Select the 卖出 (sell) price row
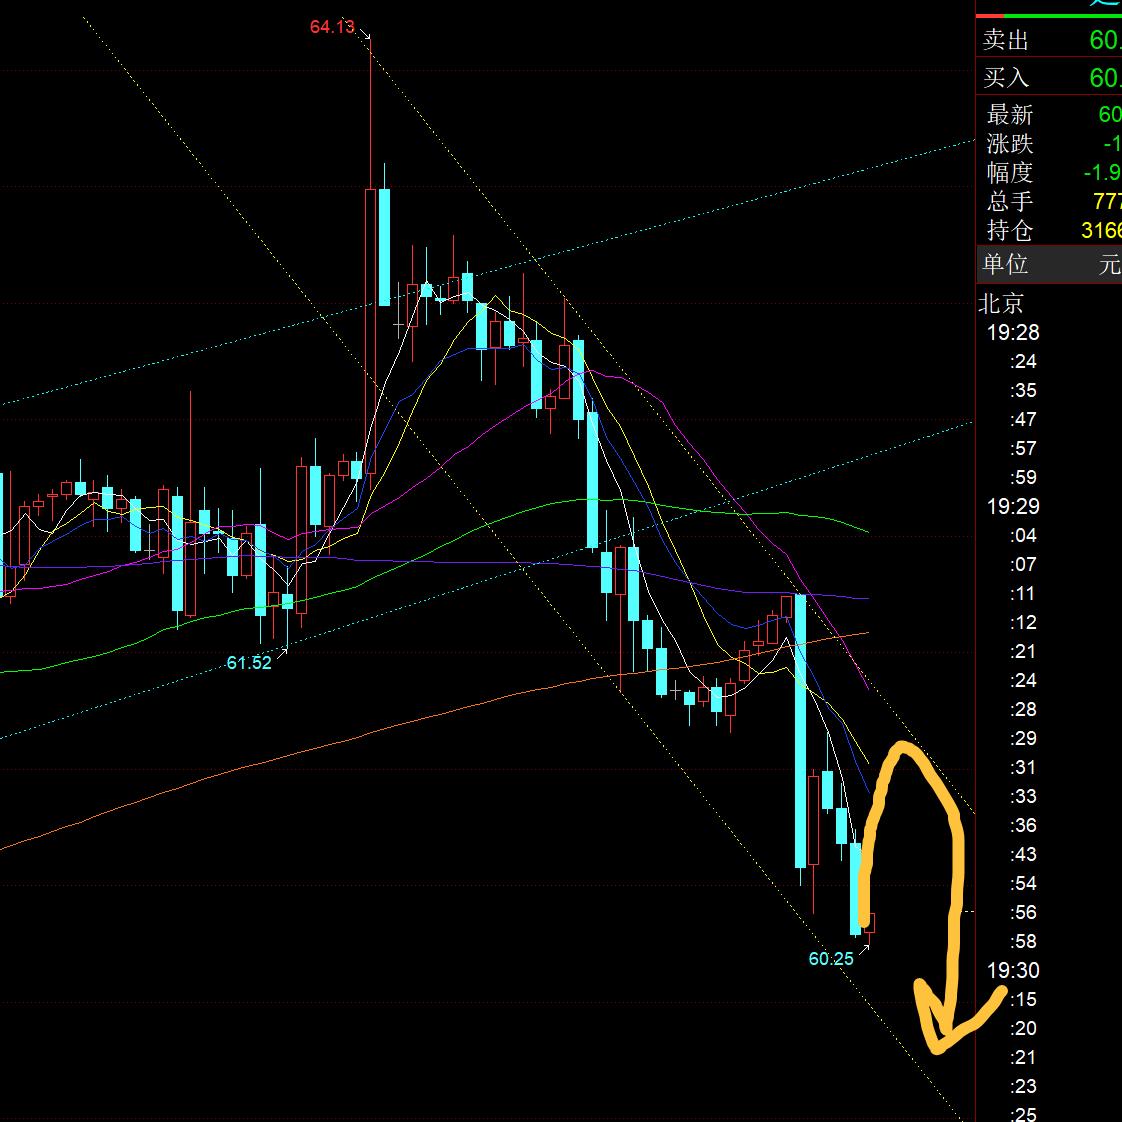This screenshot has height=1122, width=1122. (1048, 40)
